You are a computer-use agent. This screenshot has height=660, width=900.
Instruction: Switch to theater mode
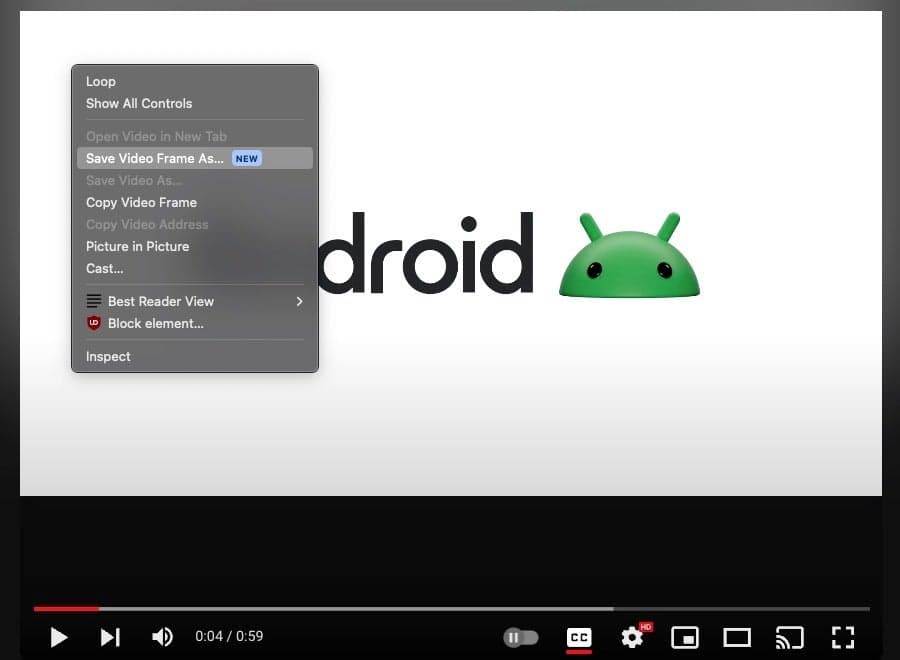coord(737,637)
